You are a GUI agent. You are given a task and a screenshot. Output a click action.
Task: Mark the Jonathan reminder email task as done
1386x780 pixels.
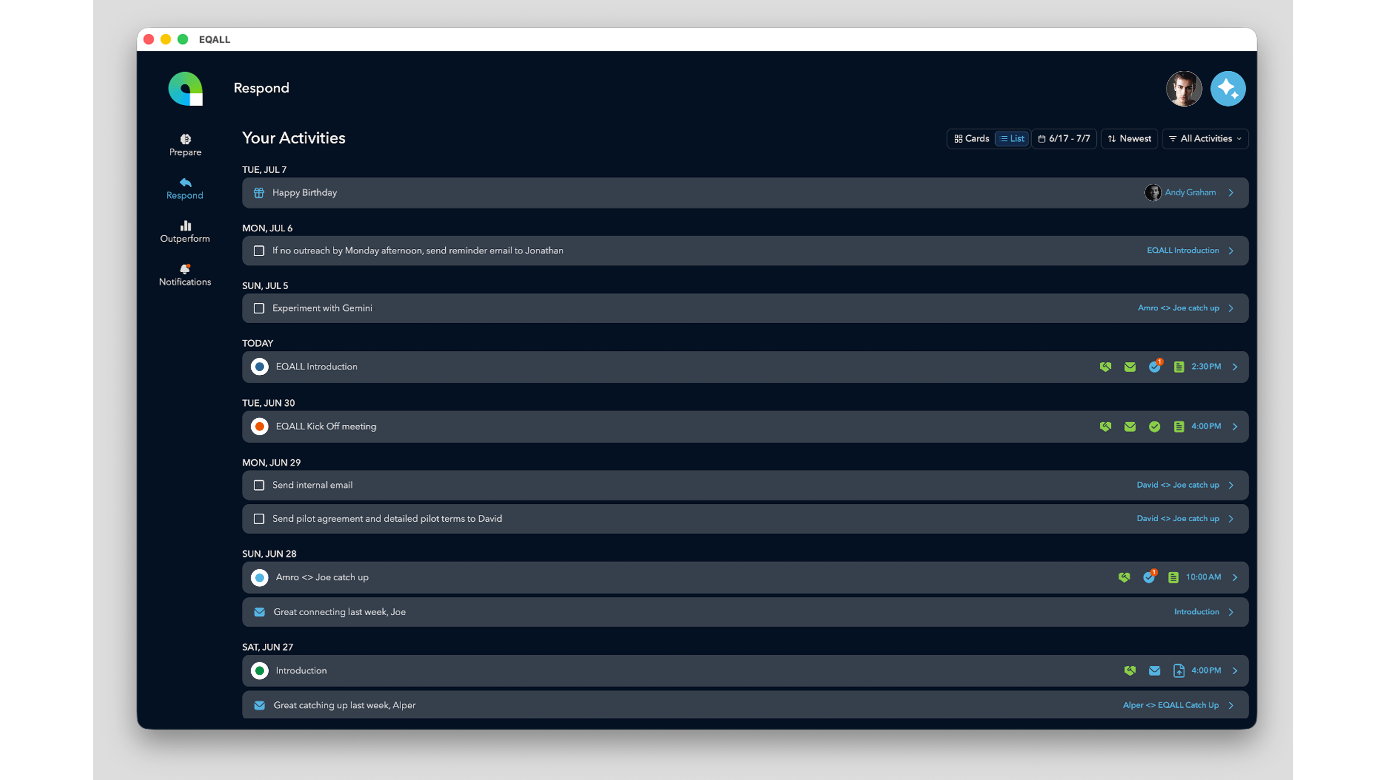(x=259, y=251)
